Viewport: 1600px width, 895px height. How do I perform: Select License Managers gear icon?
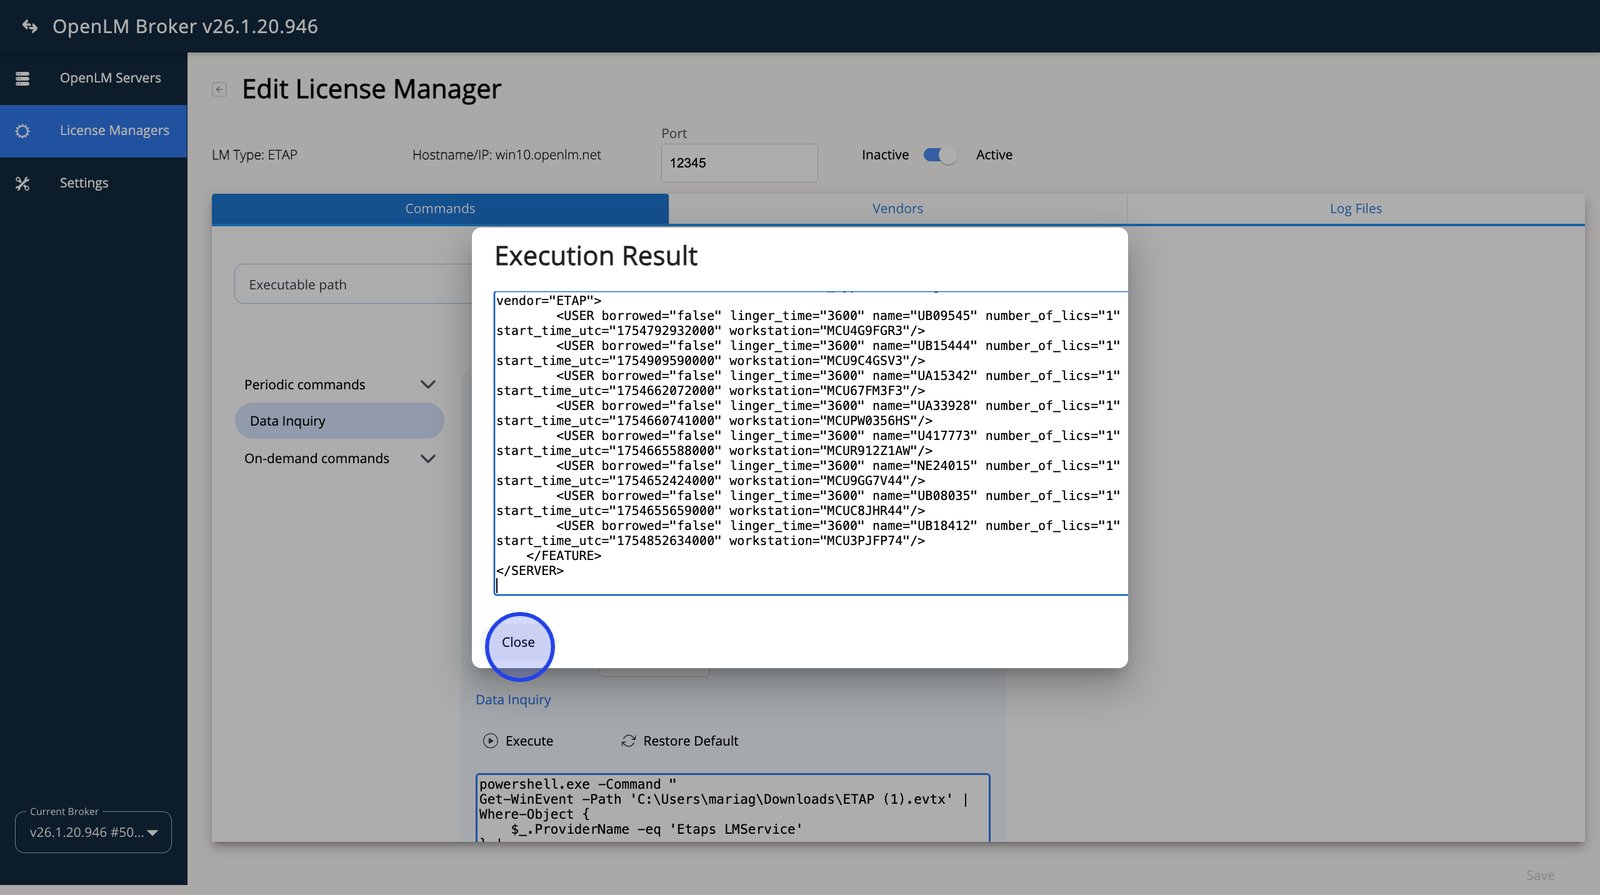pyautogui.click(x=23, y=131)
